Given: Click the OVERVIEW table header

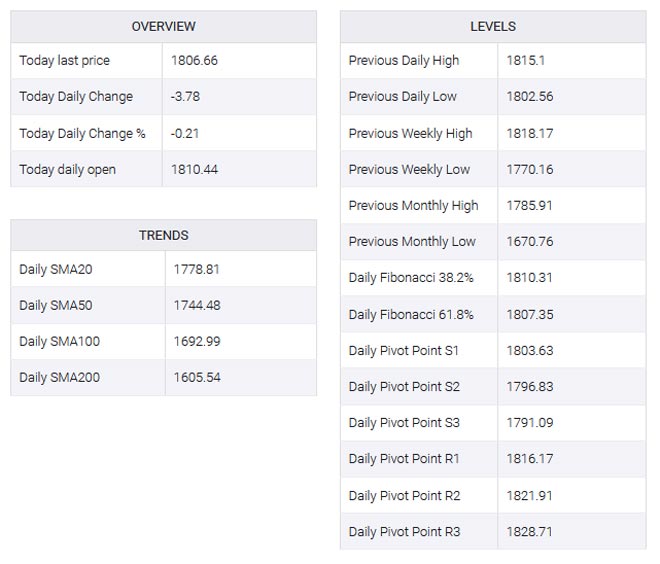Looking at the screenshot, I should tap(163, 26).
